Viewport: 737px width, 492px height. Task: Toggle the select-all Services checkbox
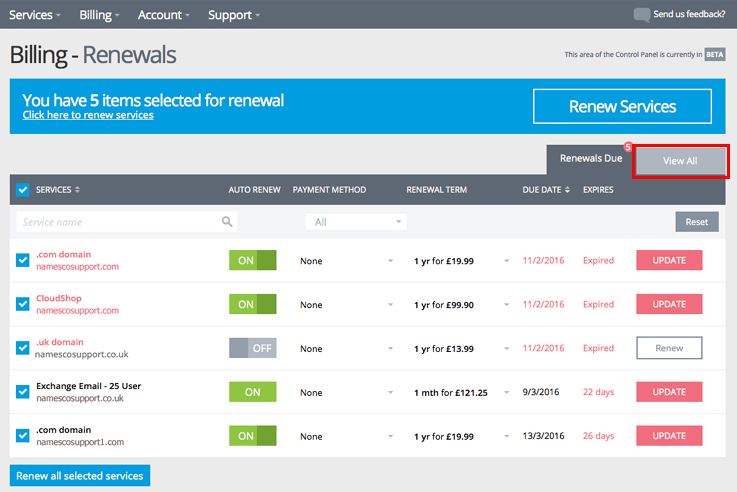click(x=23, y=189)
